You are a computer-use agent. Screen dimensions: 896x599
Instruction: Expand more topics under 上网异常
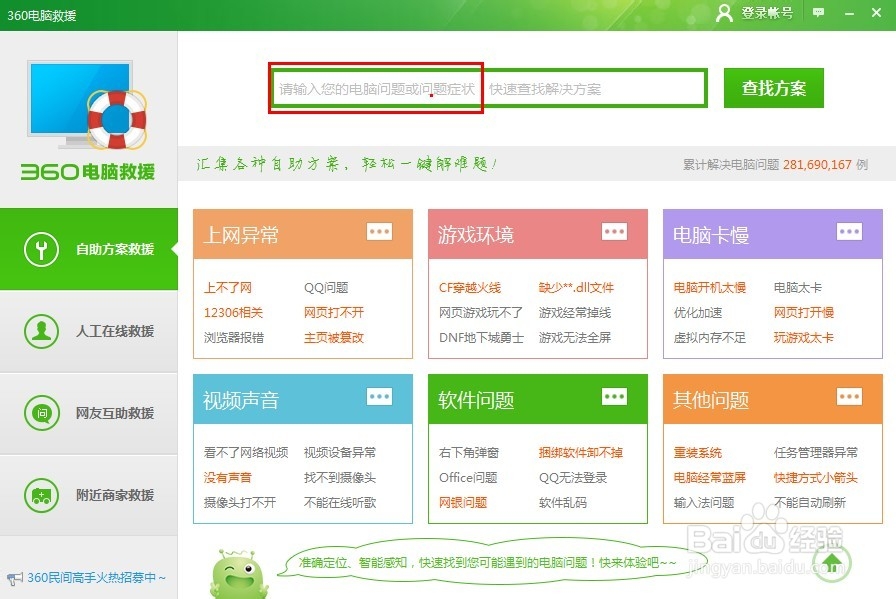coord(379,232)
